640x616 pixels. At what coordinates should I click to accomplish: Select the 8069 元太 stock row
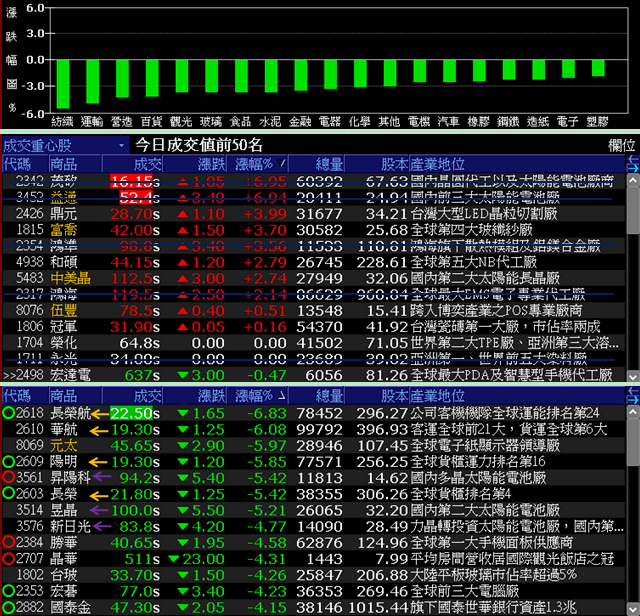point(313,445)
